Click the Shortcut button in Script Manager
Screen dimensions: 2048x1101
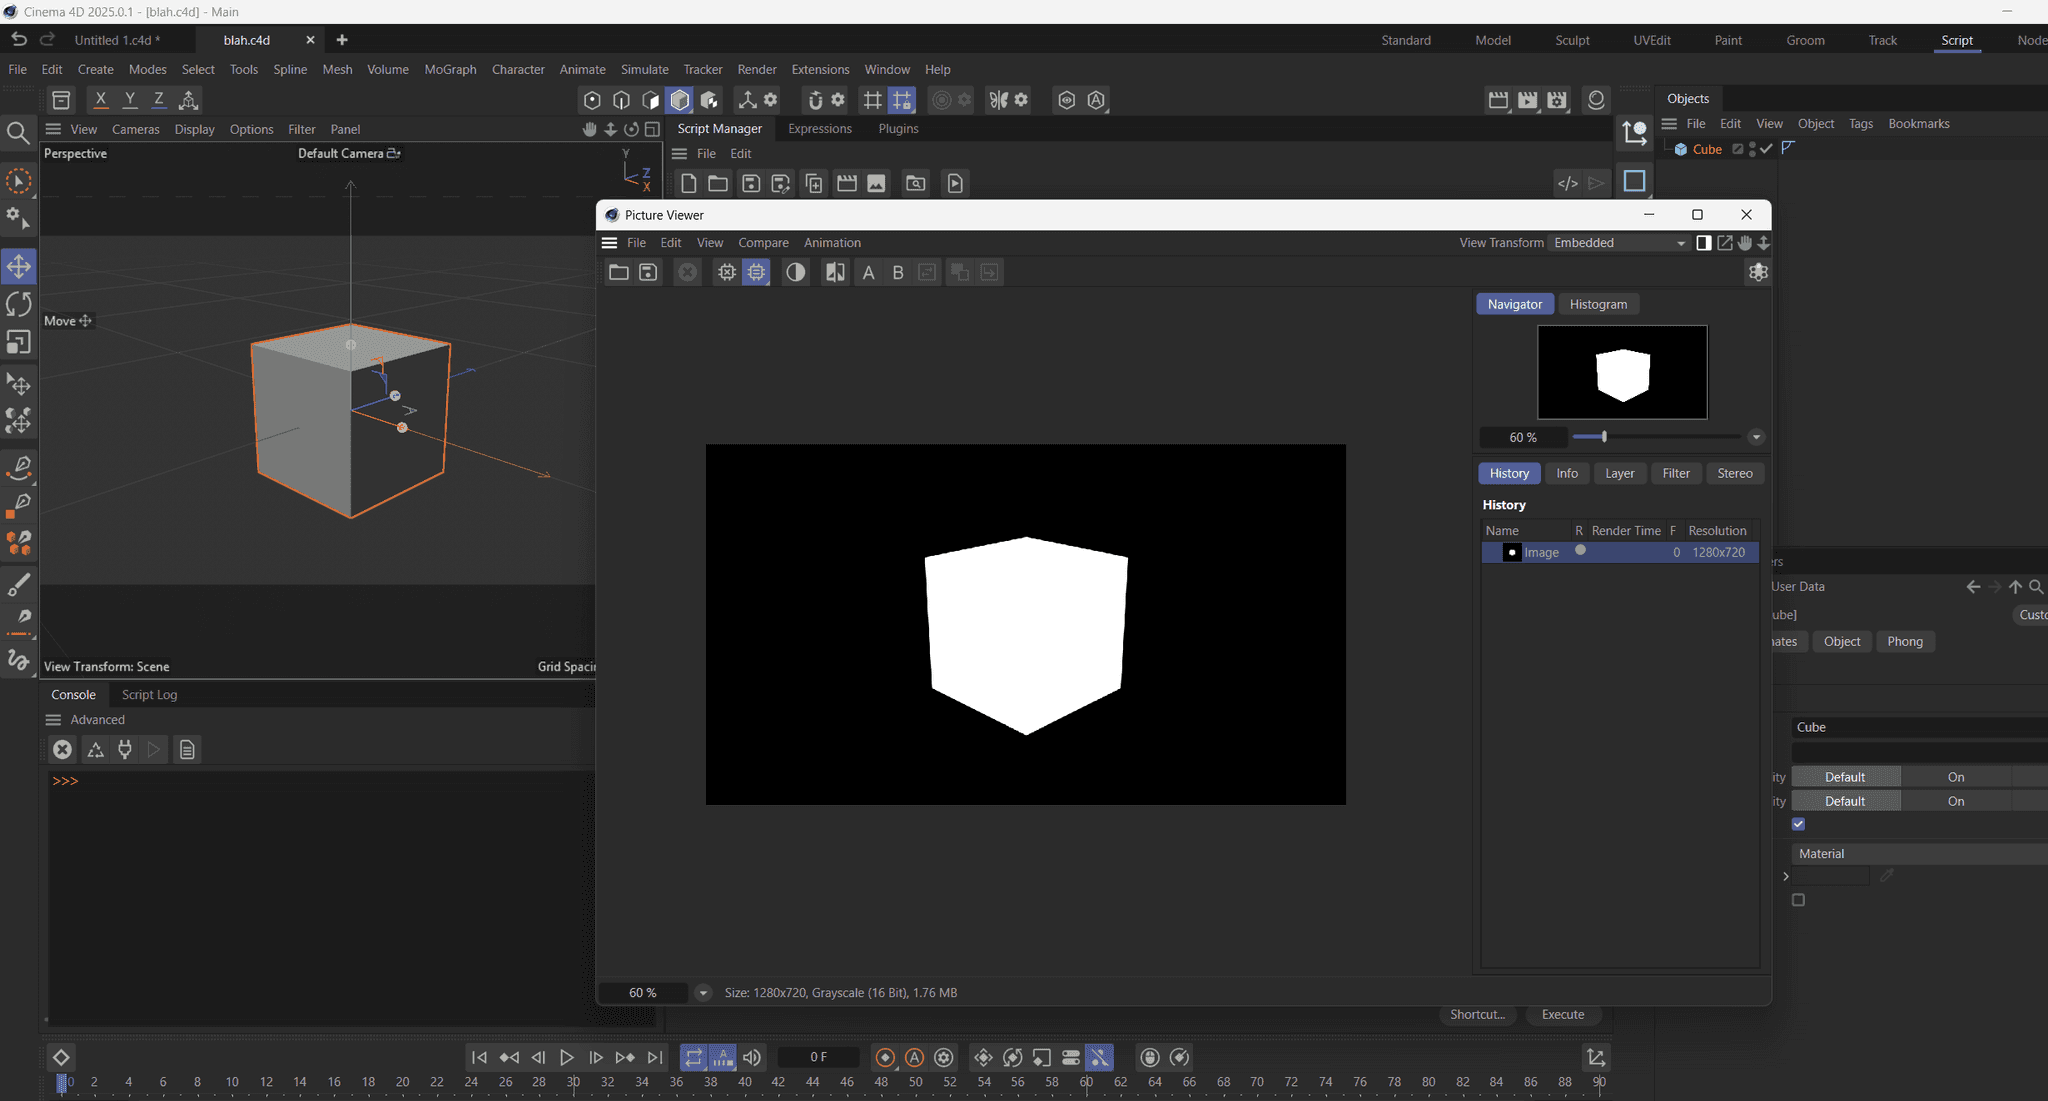click(1476, 1013)
